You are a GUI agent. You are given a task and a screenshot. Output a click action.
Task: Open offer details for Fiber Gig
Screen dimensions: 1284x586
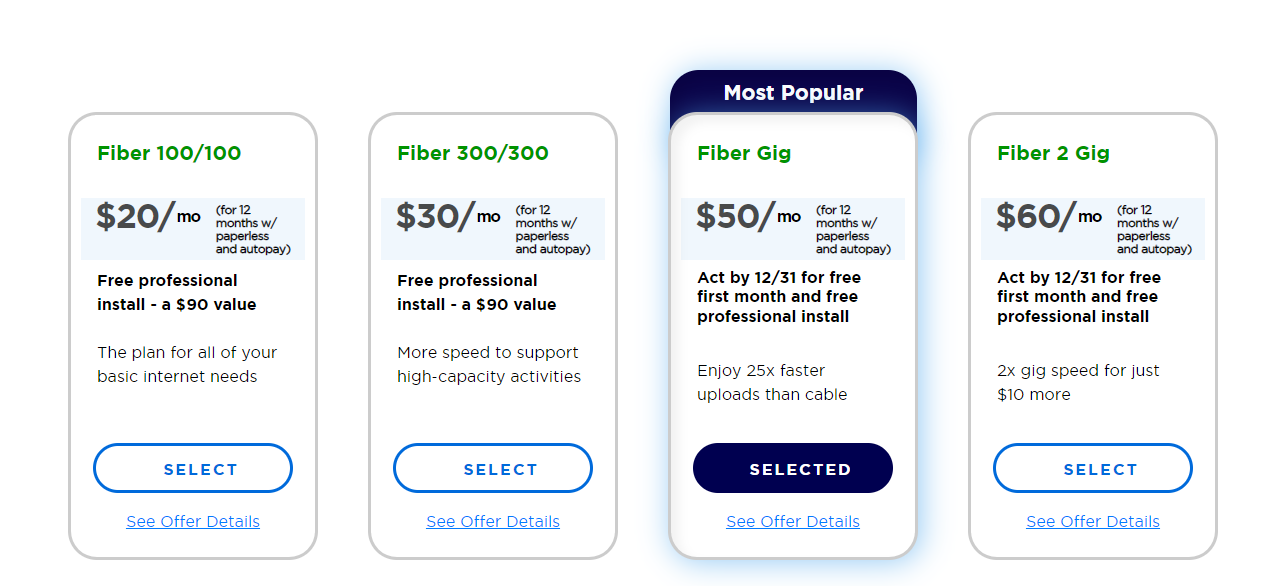[x=792, y=521]
